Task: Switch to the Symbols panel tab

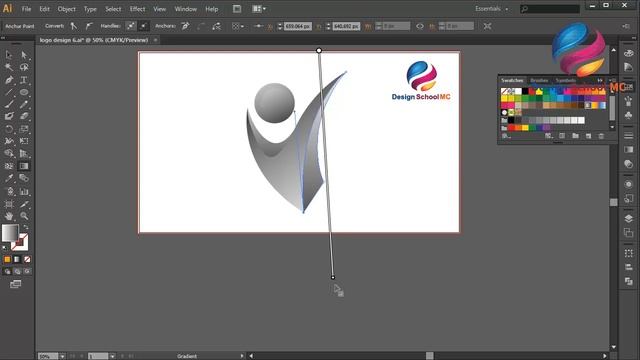Action: pos(566,80)
